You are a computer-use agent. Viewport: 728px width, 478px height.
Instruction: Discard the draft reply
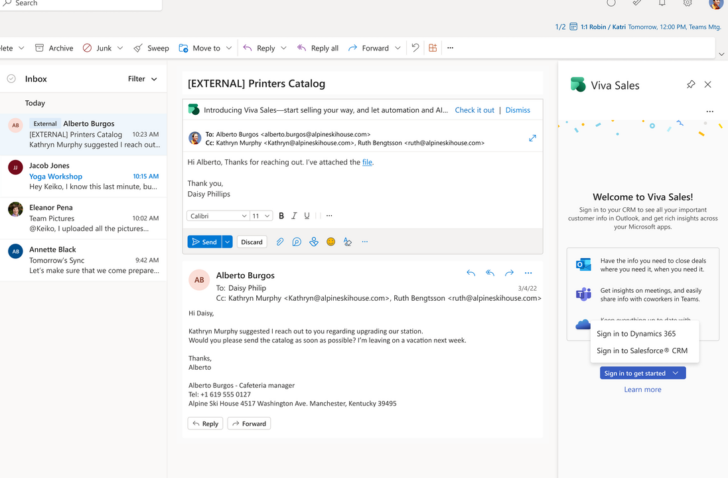[252, 242]
